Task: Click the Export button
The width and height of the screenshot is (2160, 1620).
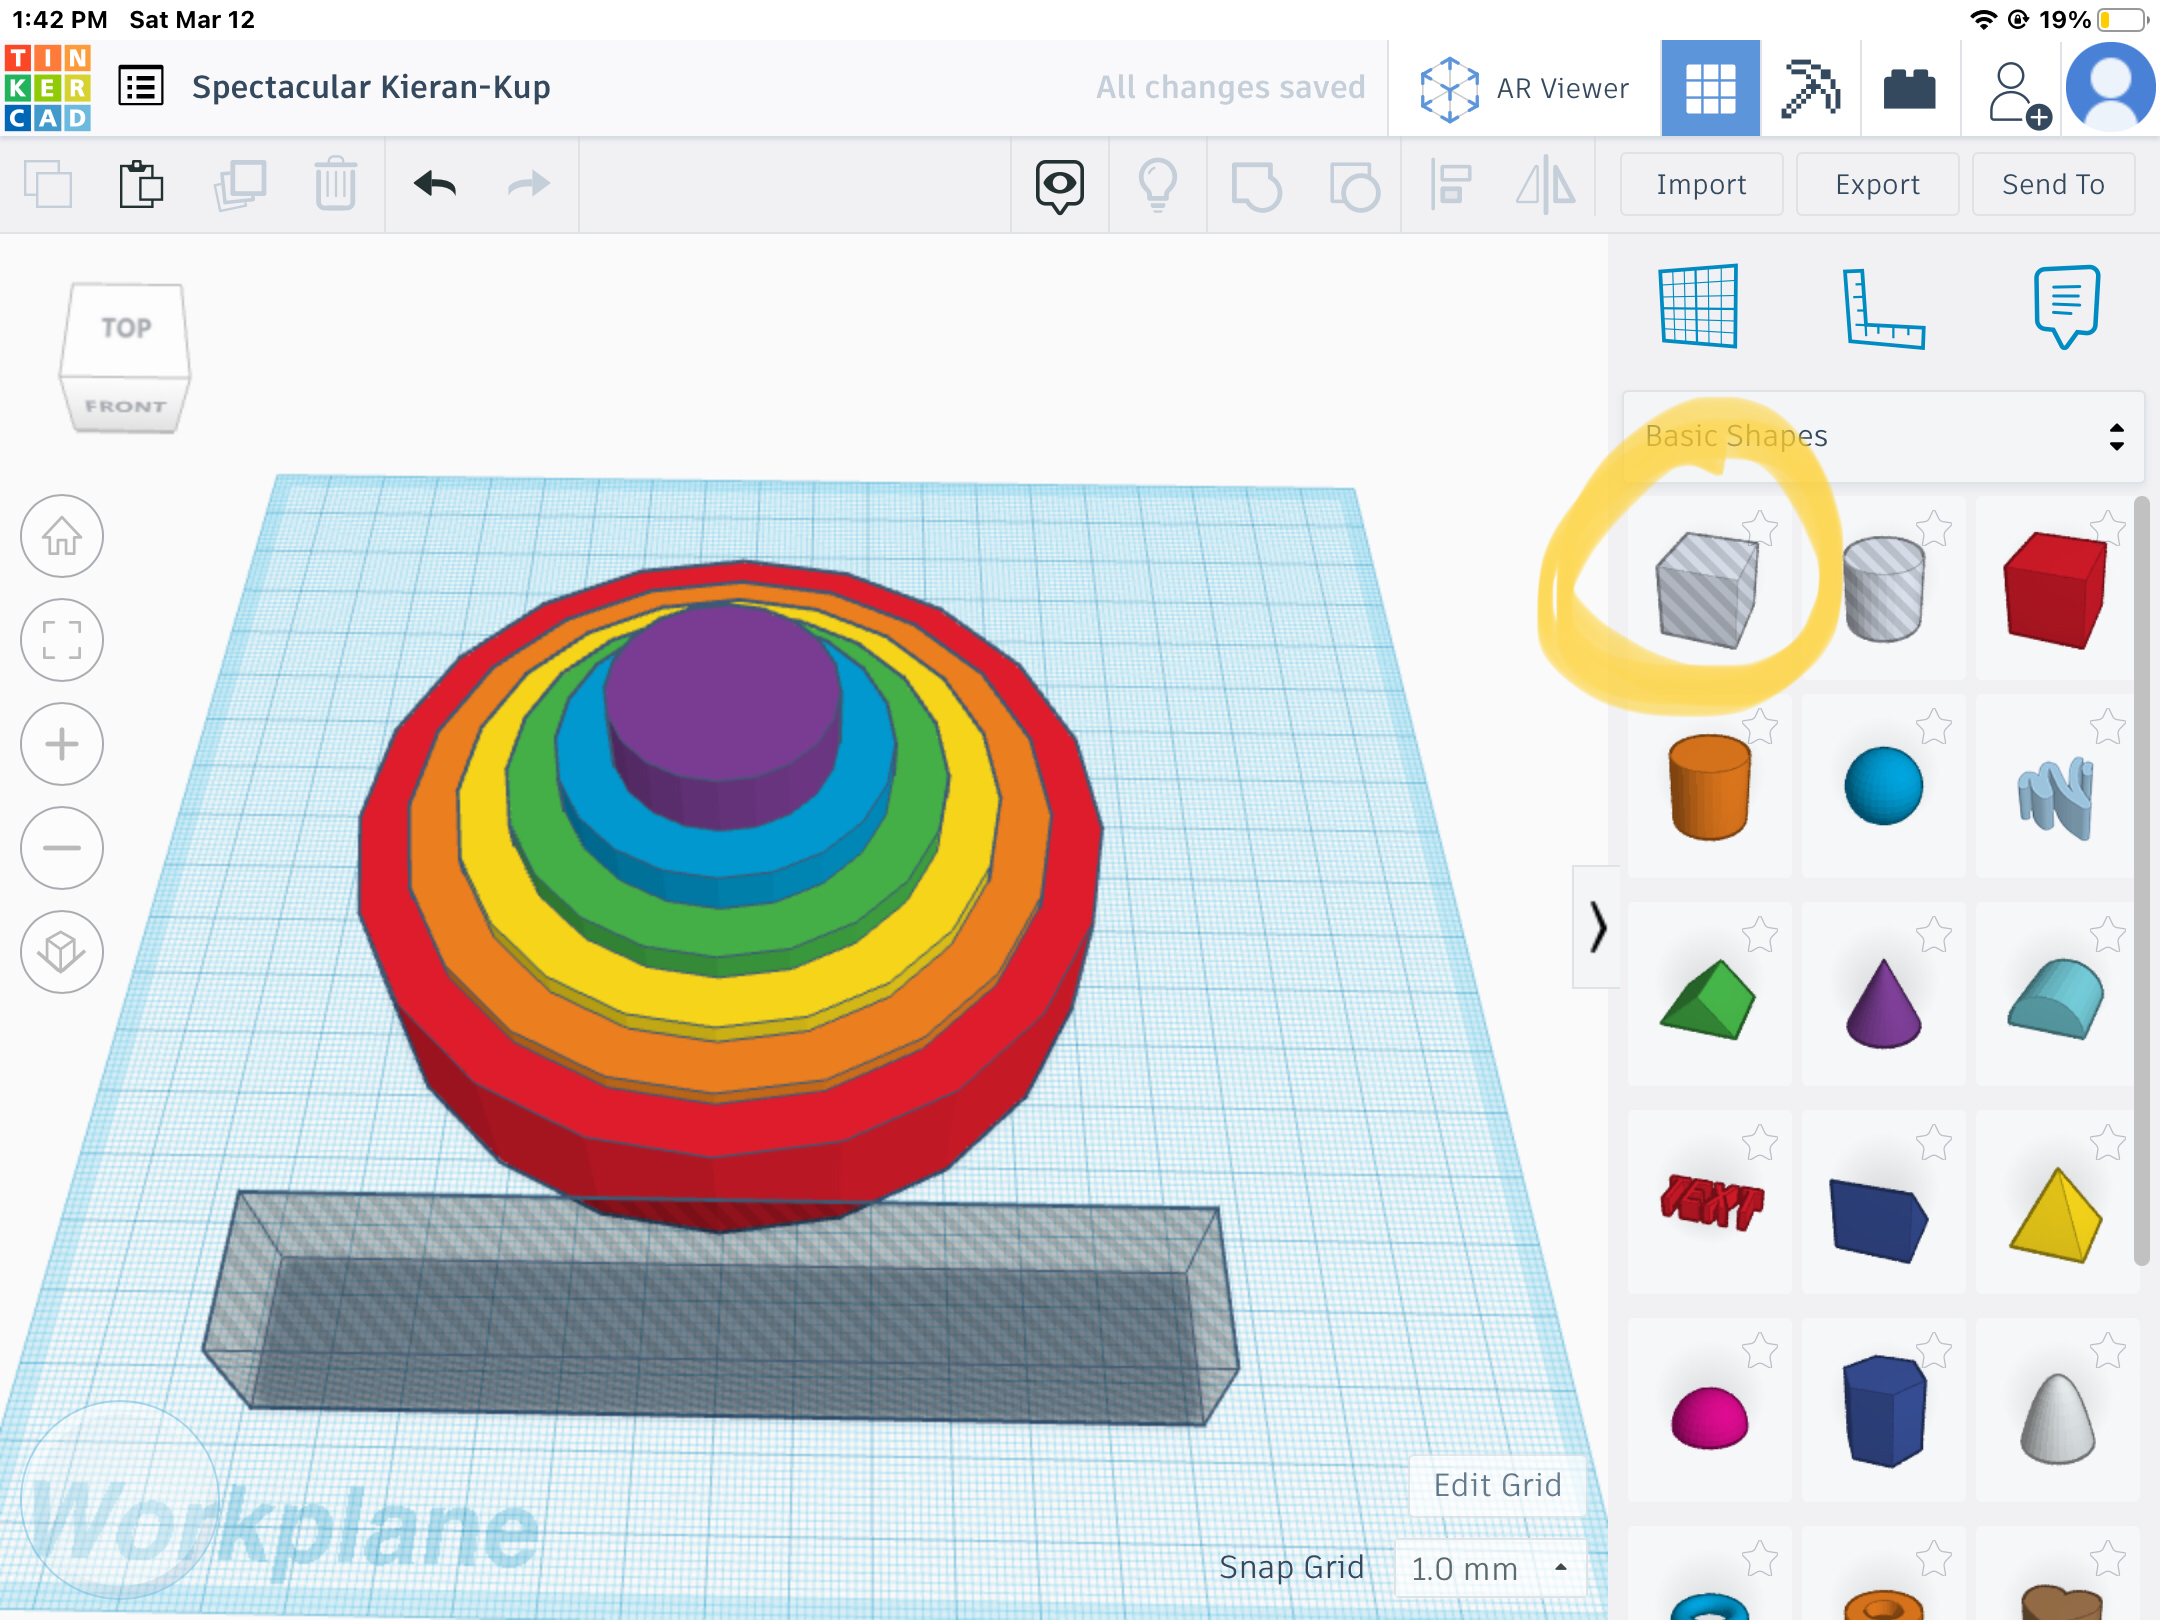Action: [1877, 184]
